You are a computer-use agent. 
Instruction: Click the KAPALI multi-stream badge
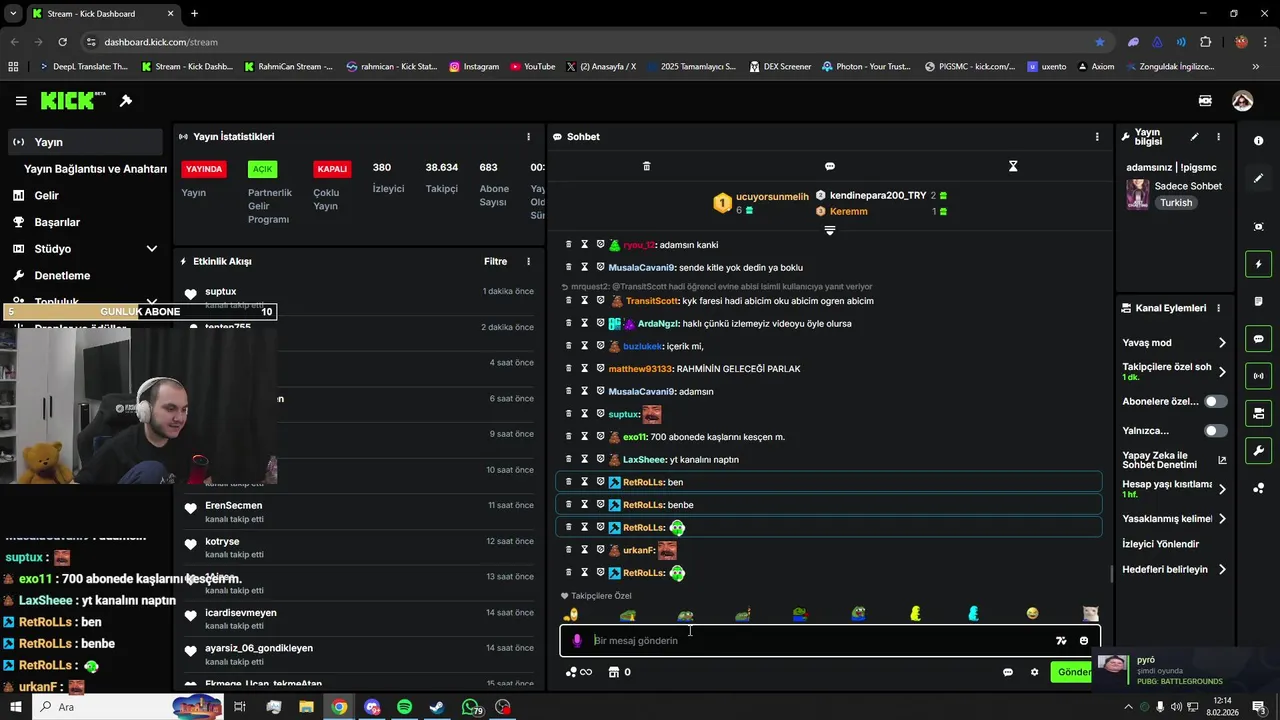pyautogui.click(x=332, y=169)
